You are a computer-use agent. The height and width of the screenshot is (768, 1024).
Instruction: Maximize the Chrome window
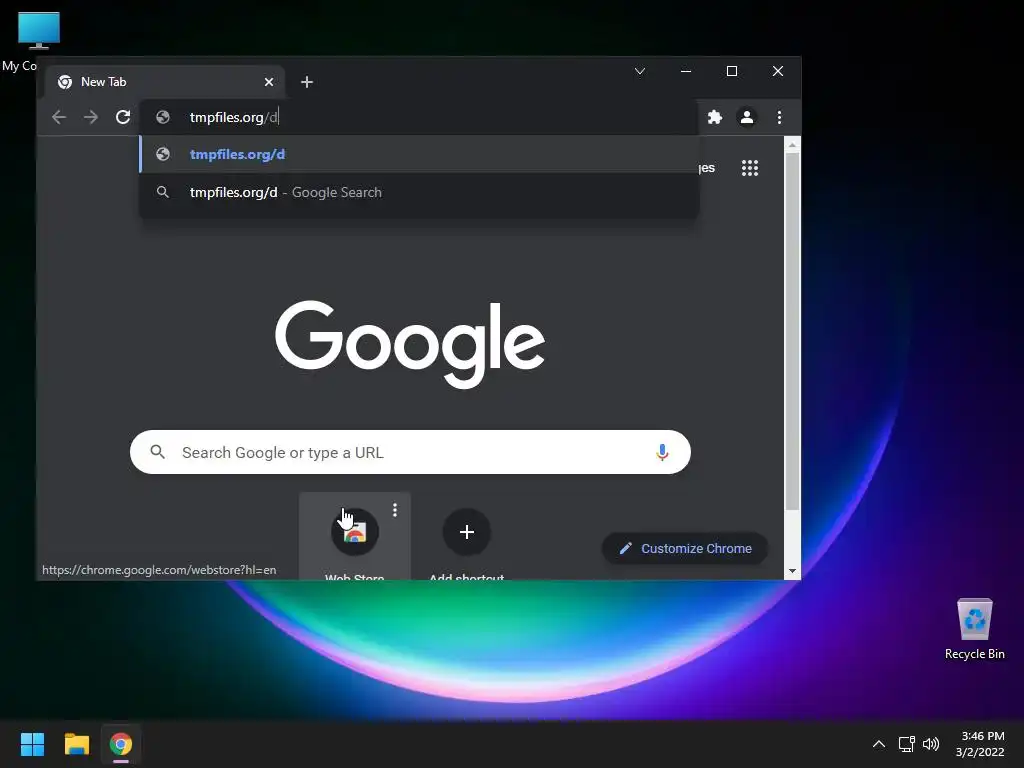pyautogui.click(x=732, y=71)
